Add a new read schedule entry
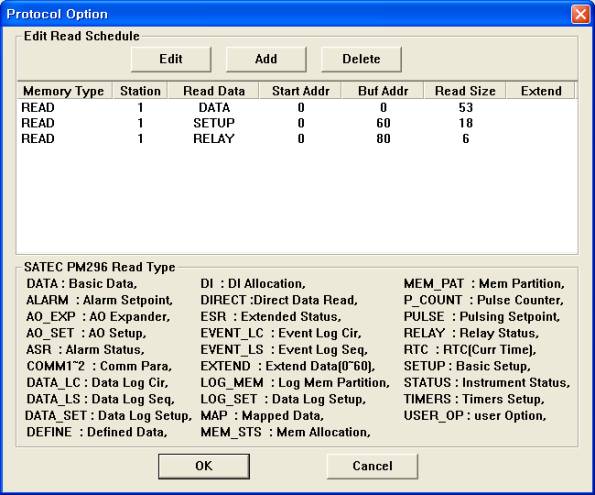595x495 pixels. 266,59
